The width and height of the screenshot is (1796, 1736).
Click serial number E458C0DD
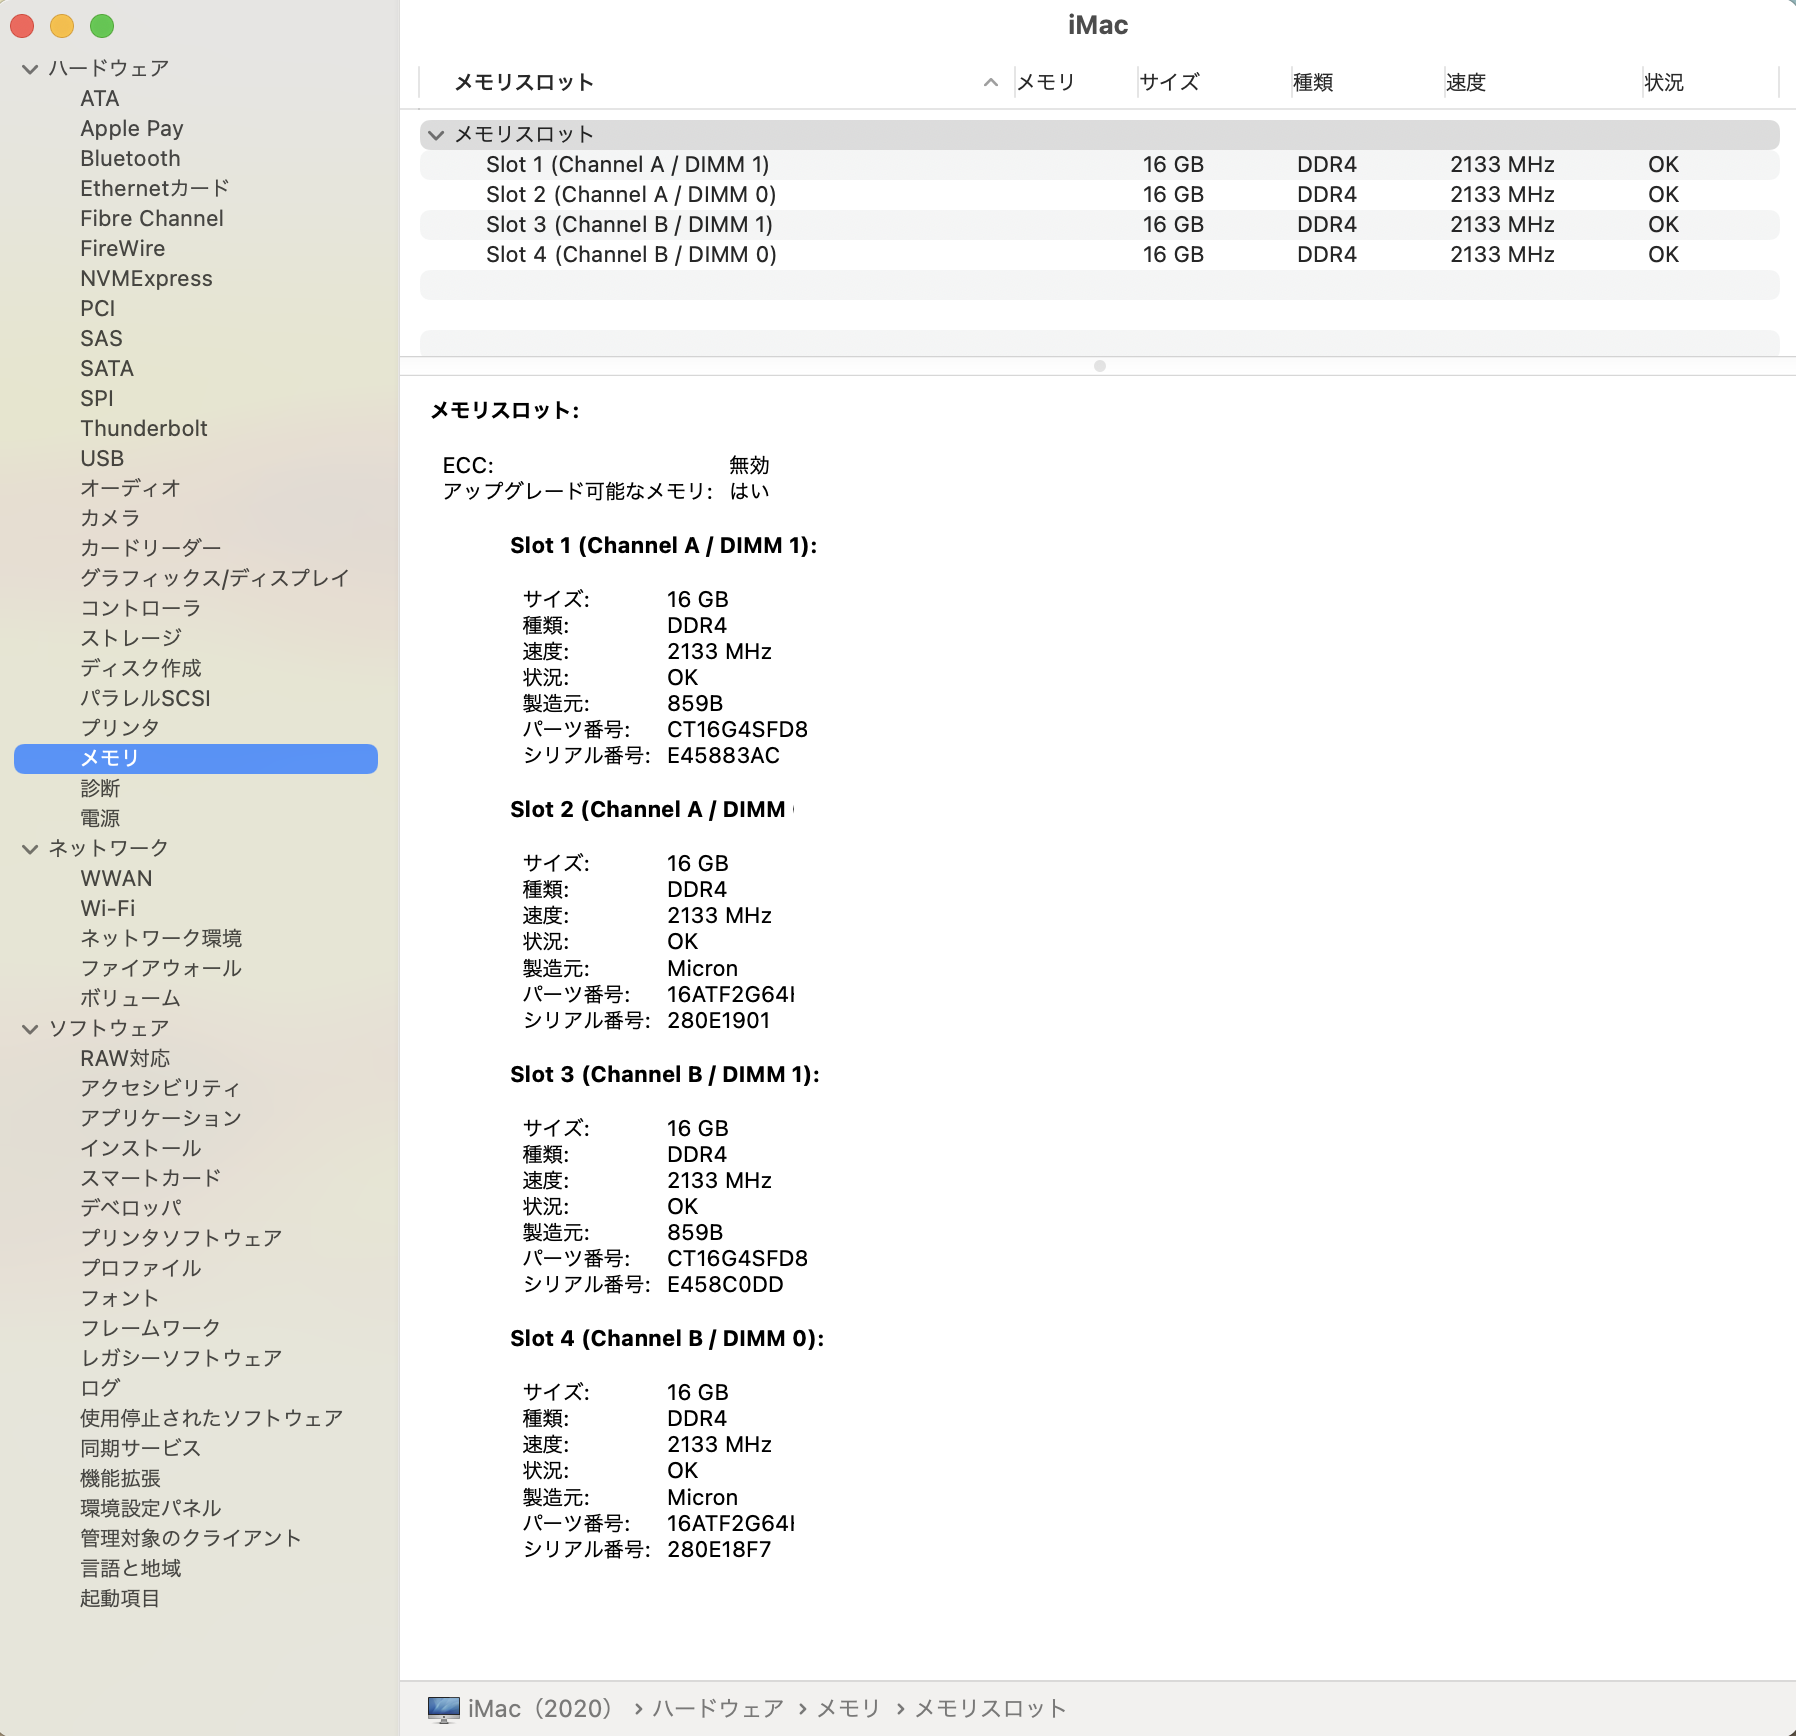click(726, 1285)
